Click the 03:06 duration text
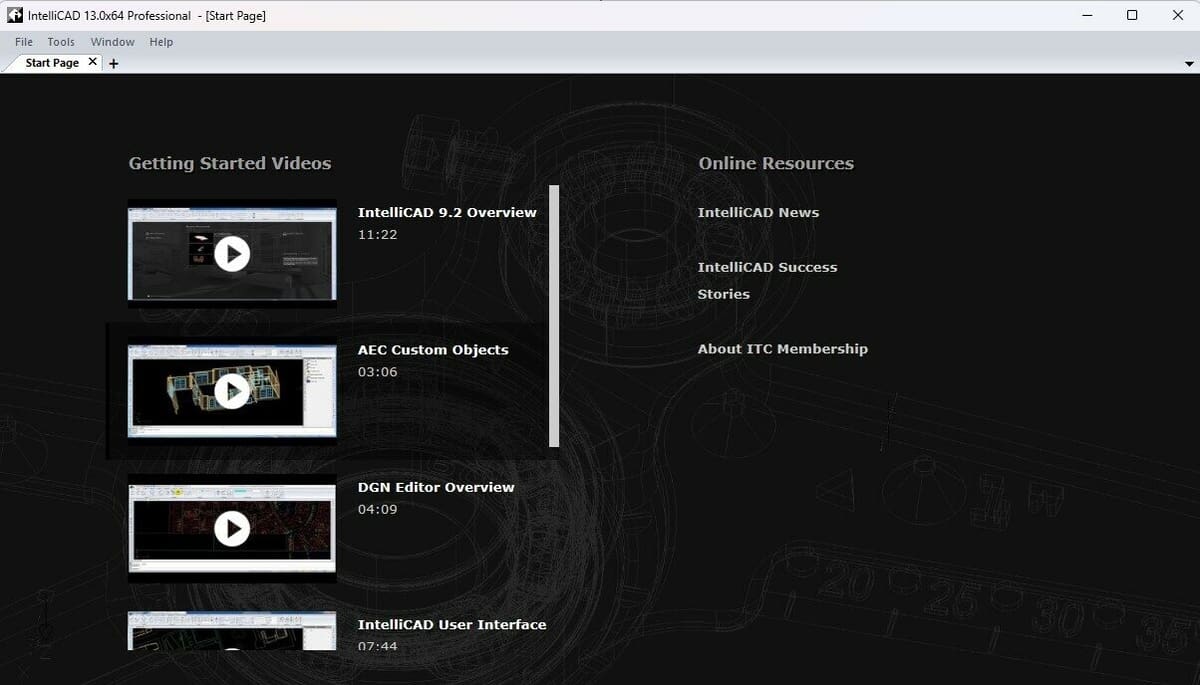 378,372
